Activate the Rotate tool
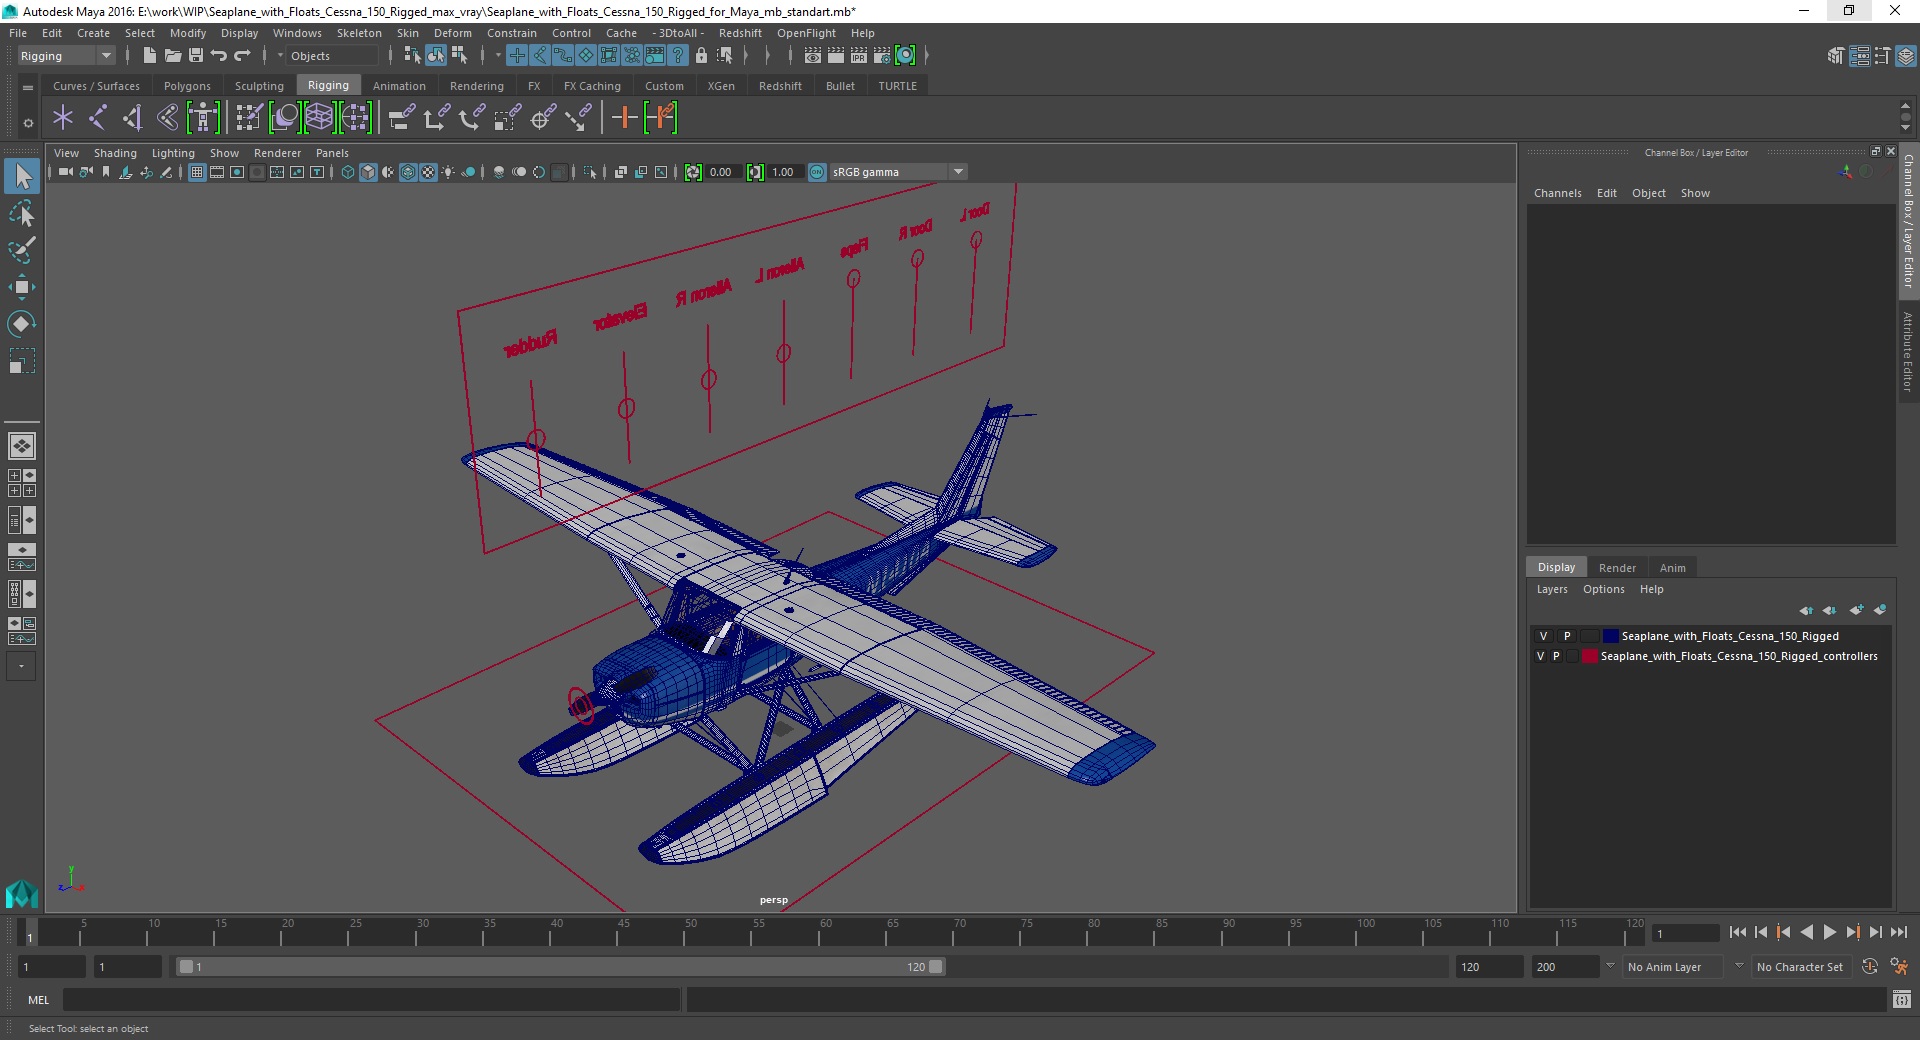 point(22,323)
